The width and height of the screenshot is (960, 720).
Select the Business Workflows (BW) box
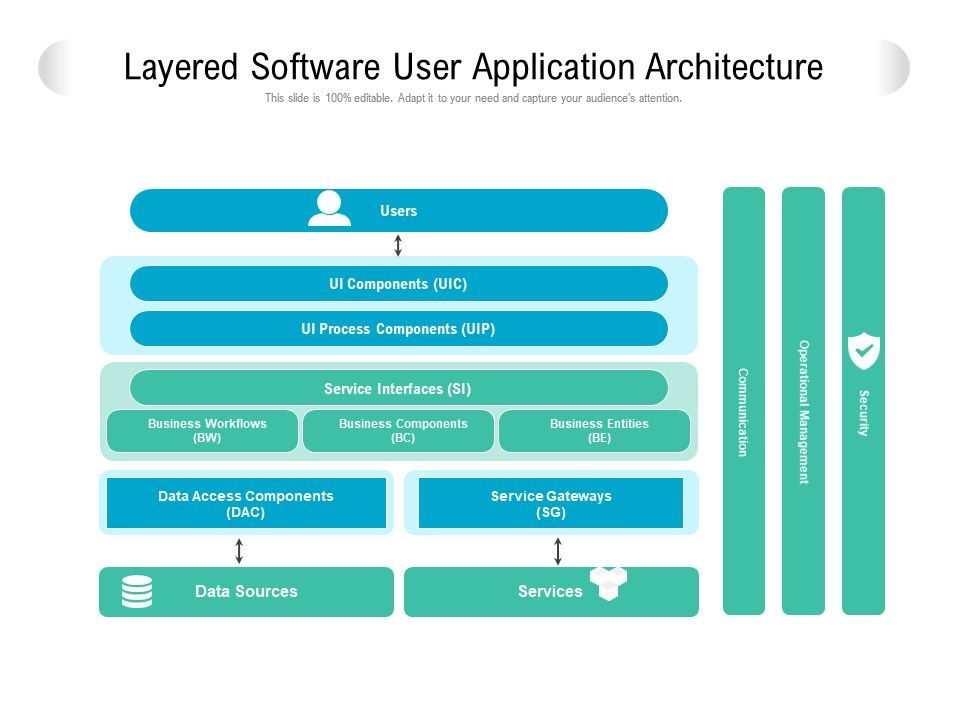click(203, 431)
